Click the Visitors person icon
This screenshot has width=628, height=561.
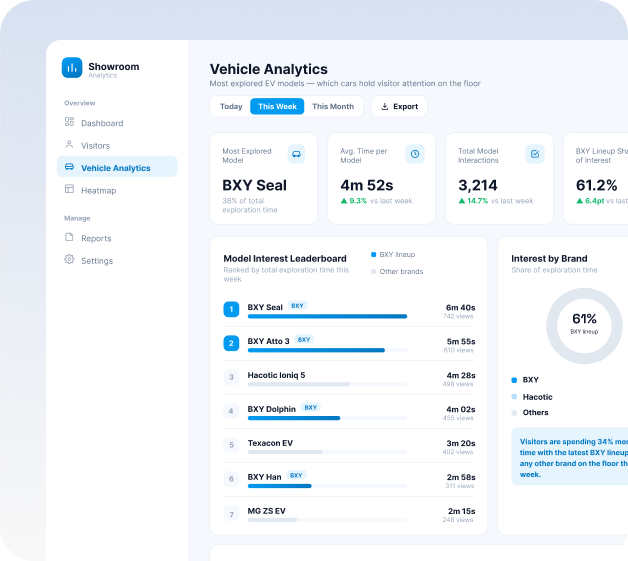(x=69, y=144)
